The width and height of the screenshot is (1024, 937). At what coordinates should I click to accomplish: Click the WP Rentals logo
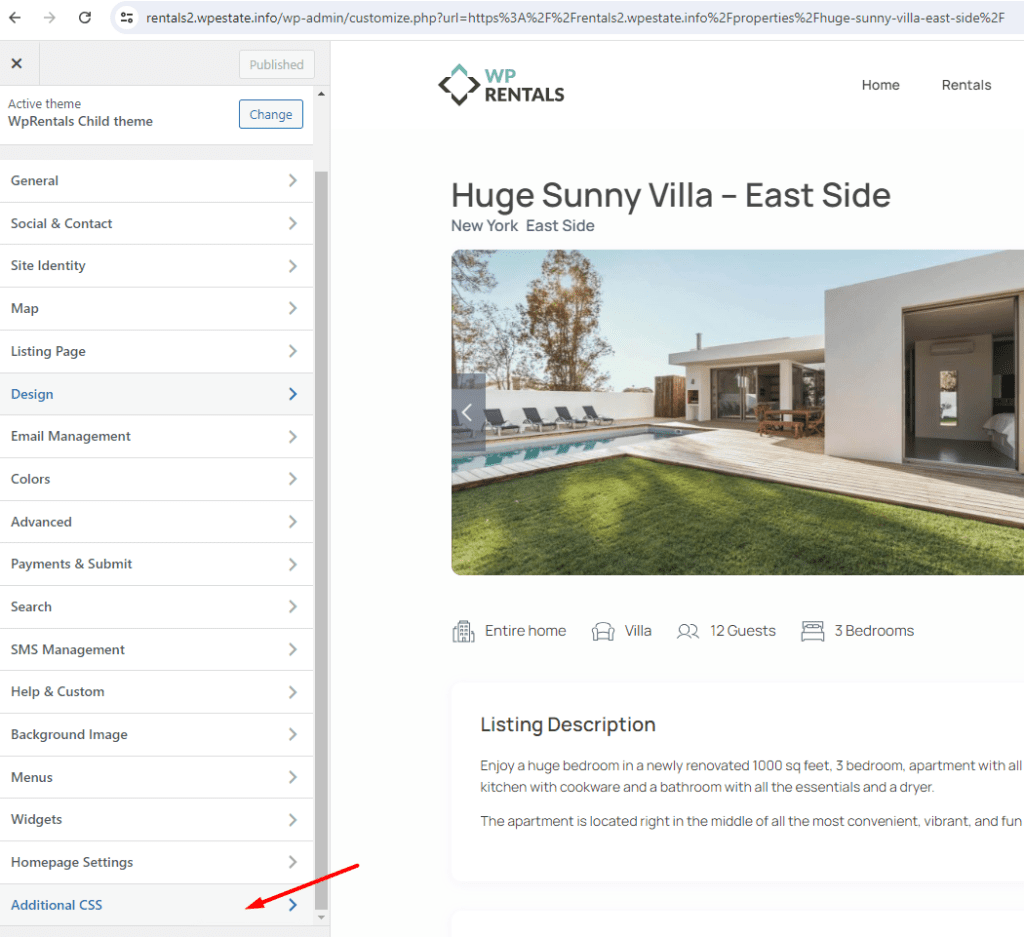tap(502, 85)
